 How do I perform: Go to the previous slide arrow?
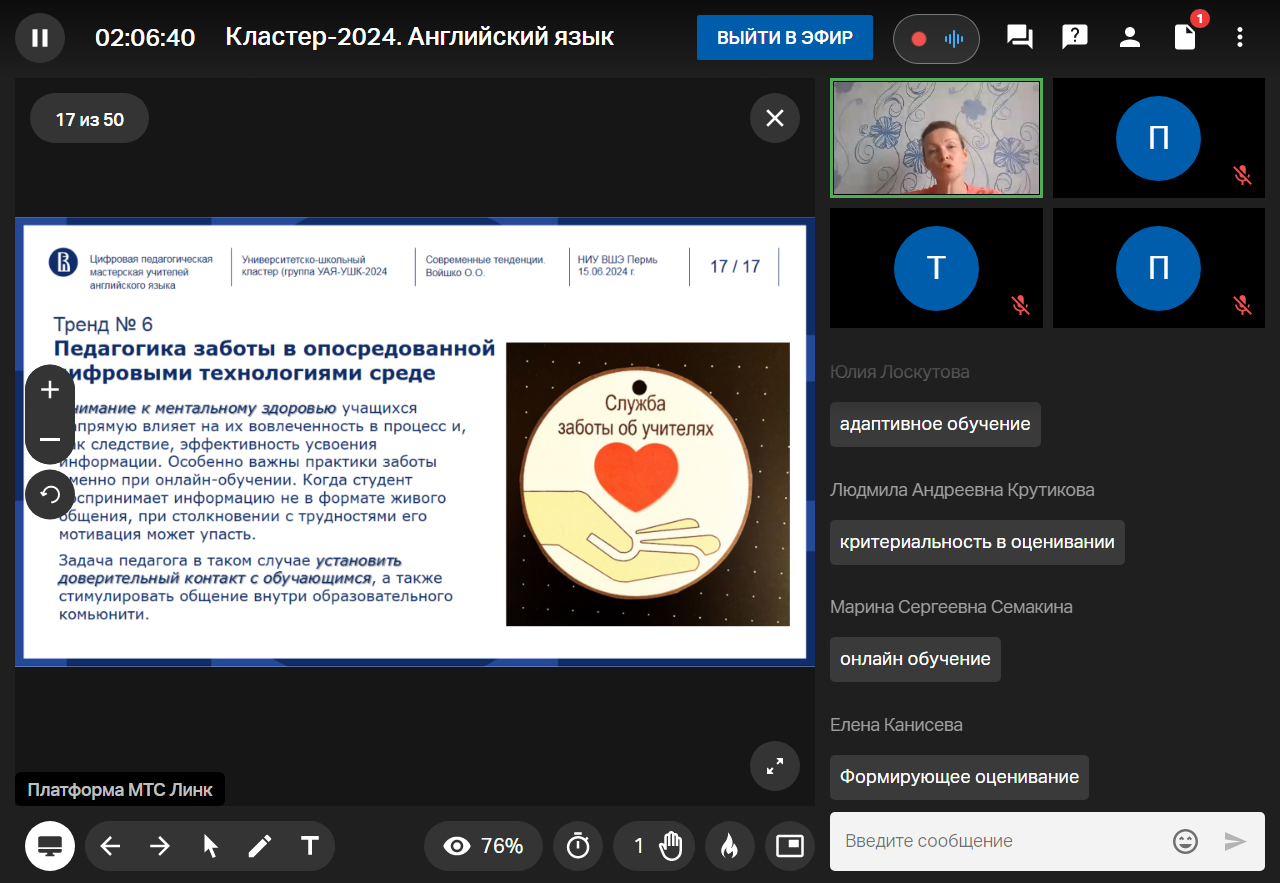(x=110, y=846)
